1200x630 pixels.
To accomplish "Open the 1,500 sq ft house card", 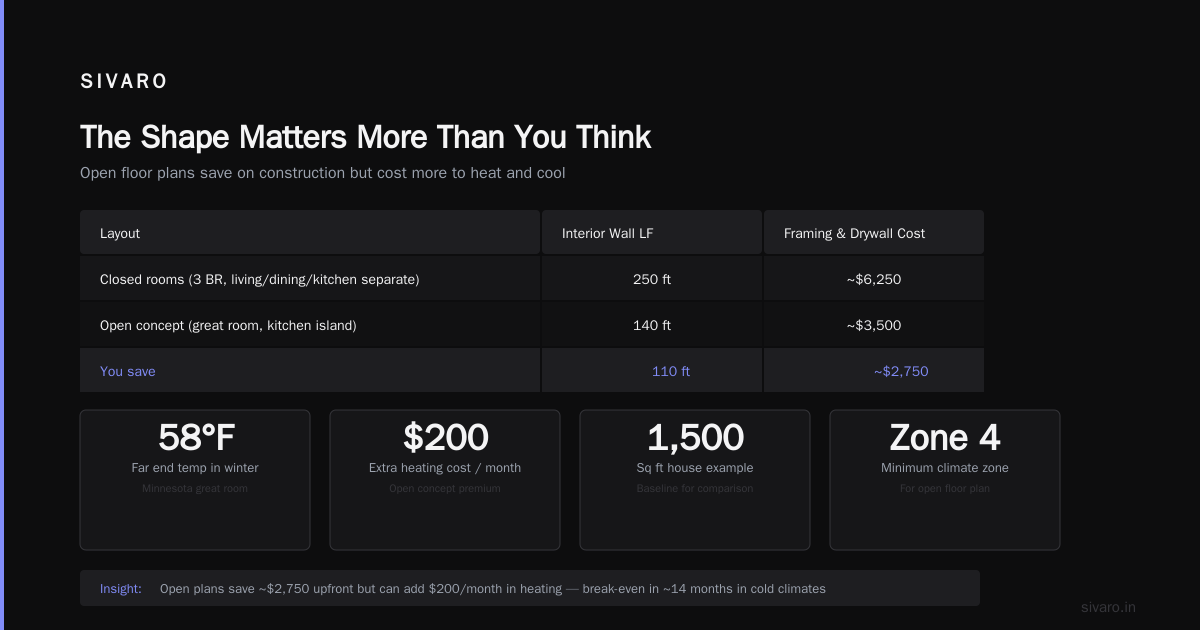I will [695, 480].
